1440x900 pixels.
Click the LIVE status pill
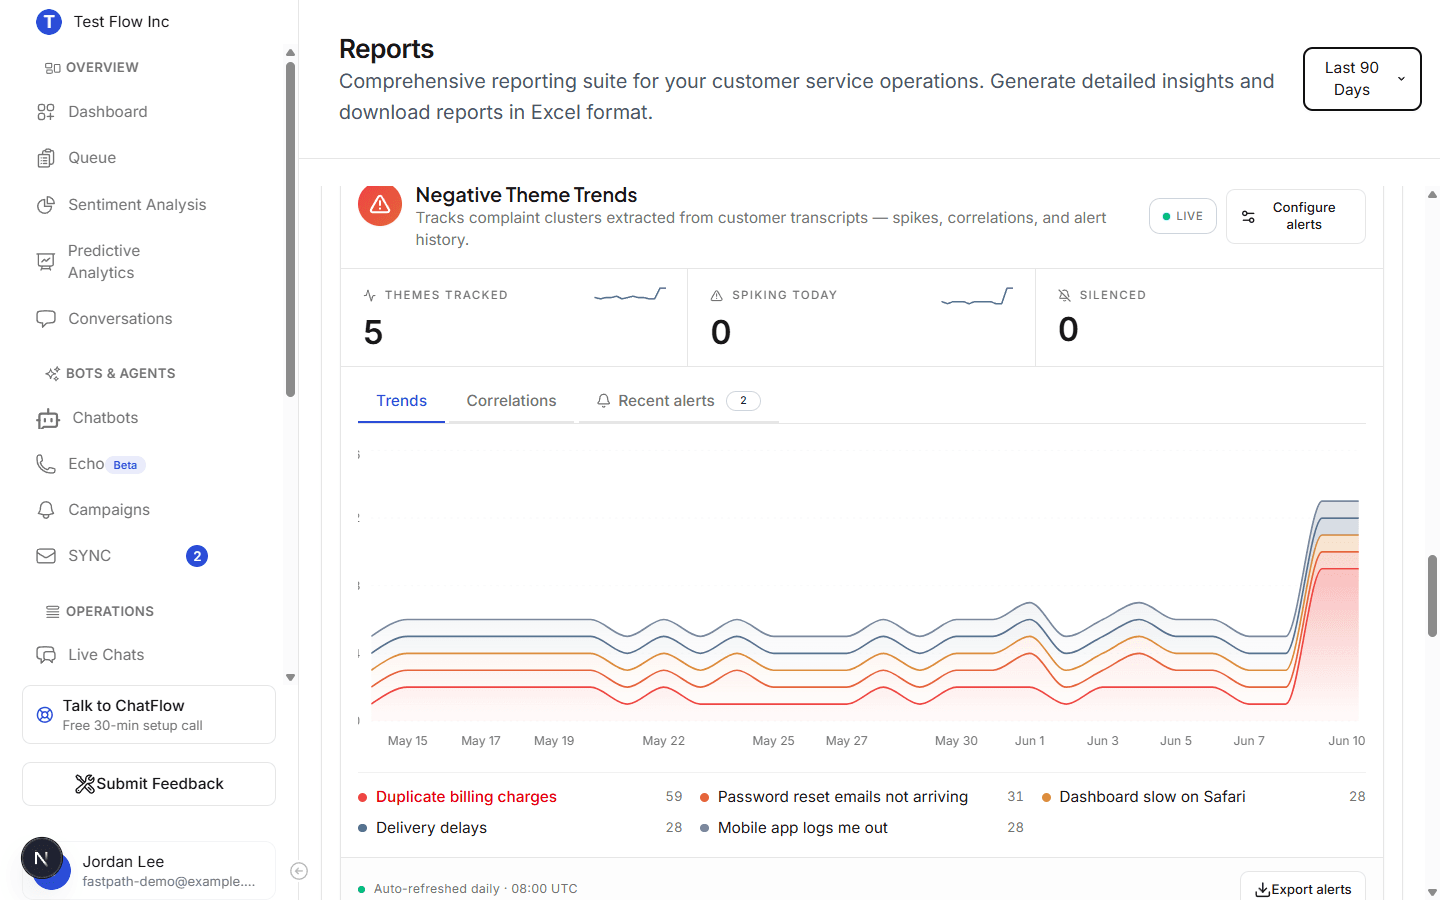(x=1183, y=216)
